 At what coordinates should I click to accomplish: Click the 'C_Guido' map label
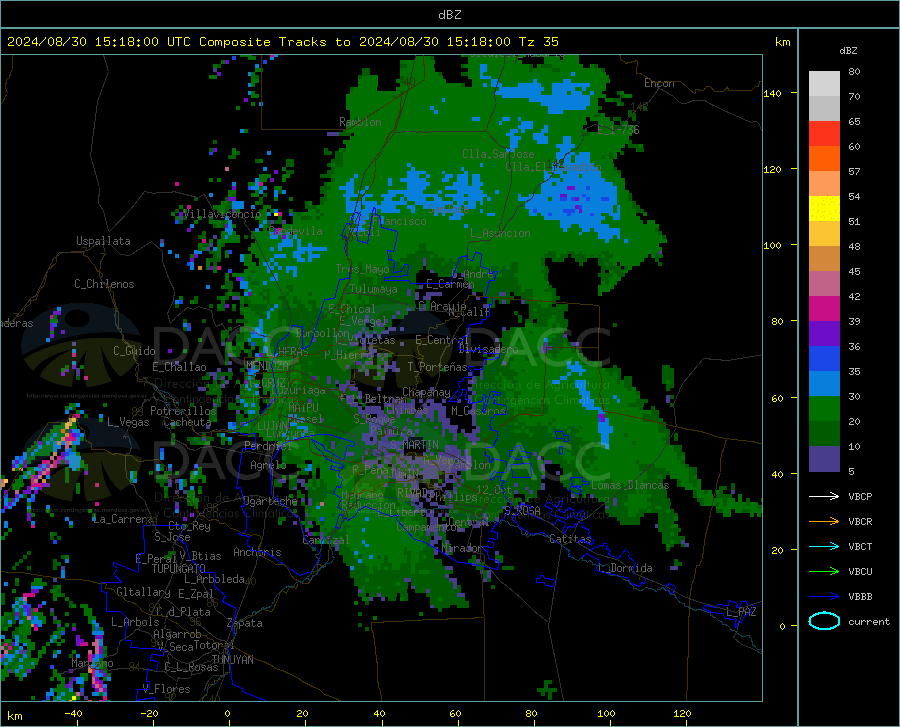[134, 351]
